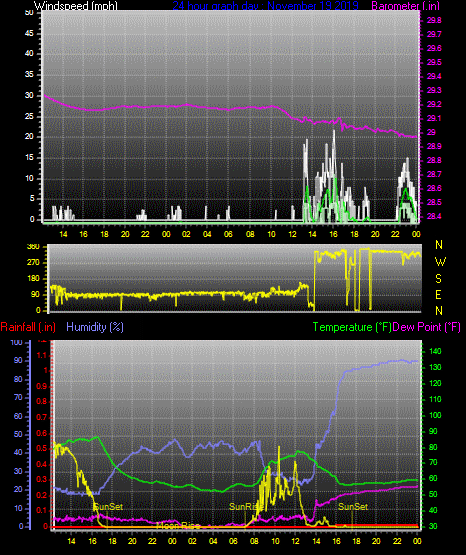Image resolution: width=466 pixels, height=555 pixels.
Task: Click the "Barometer (.in)" axis title
Action: tap(405, 5)
